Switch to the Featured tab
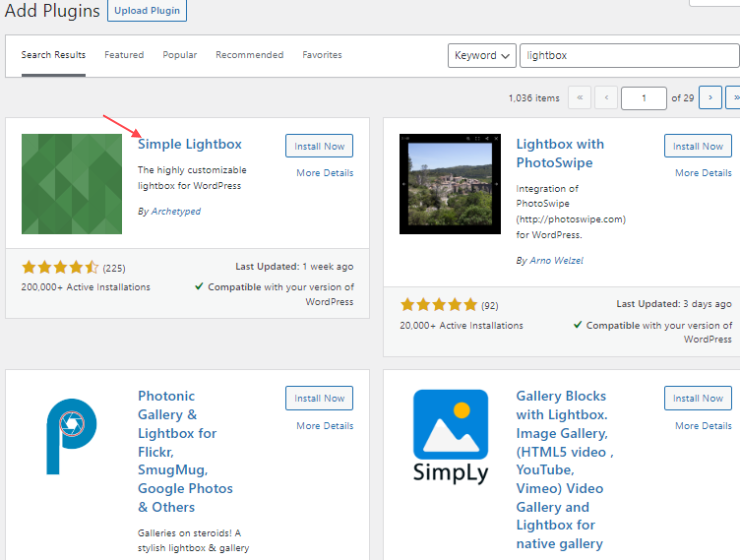The image size is (740, 560). (x=124, y=55)
